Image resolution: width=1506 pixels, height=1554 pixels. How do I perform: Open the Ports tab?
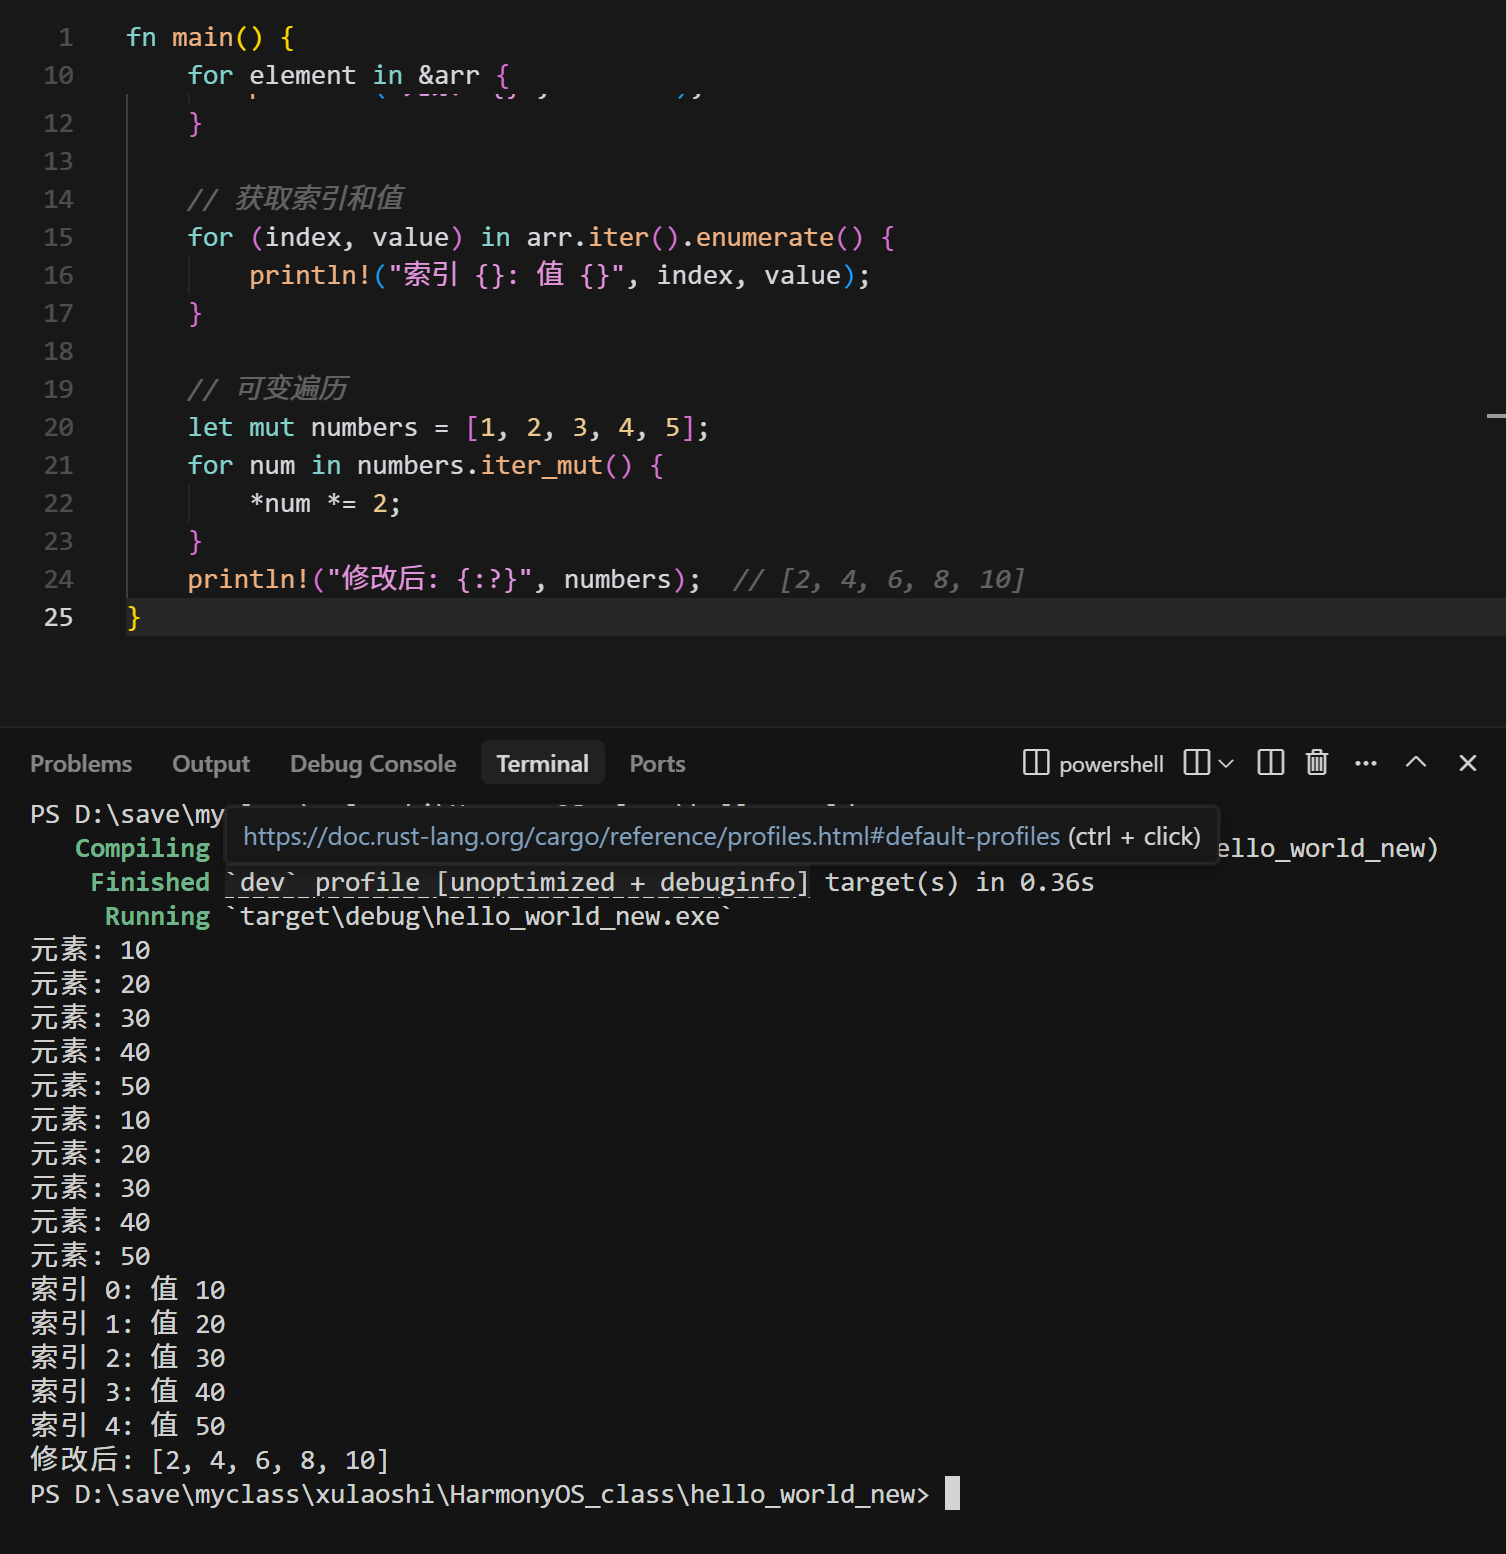[657, 764]
